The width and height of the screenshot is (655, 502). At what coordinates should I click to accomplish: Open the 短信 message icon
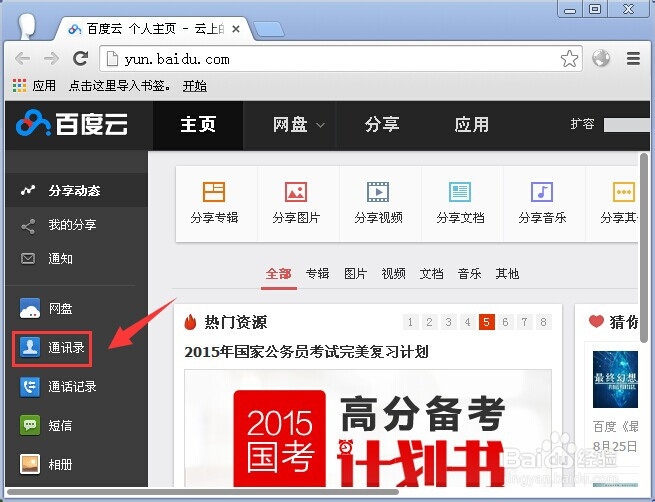[x=30, y=425]
